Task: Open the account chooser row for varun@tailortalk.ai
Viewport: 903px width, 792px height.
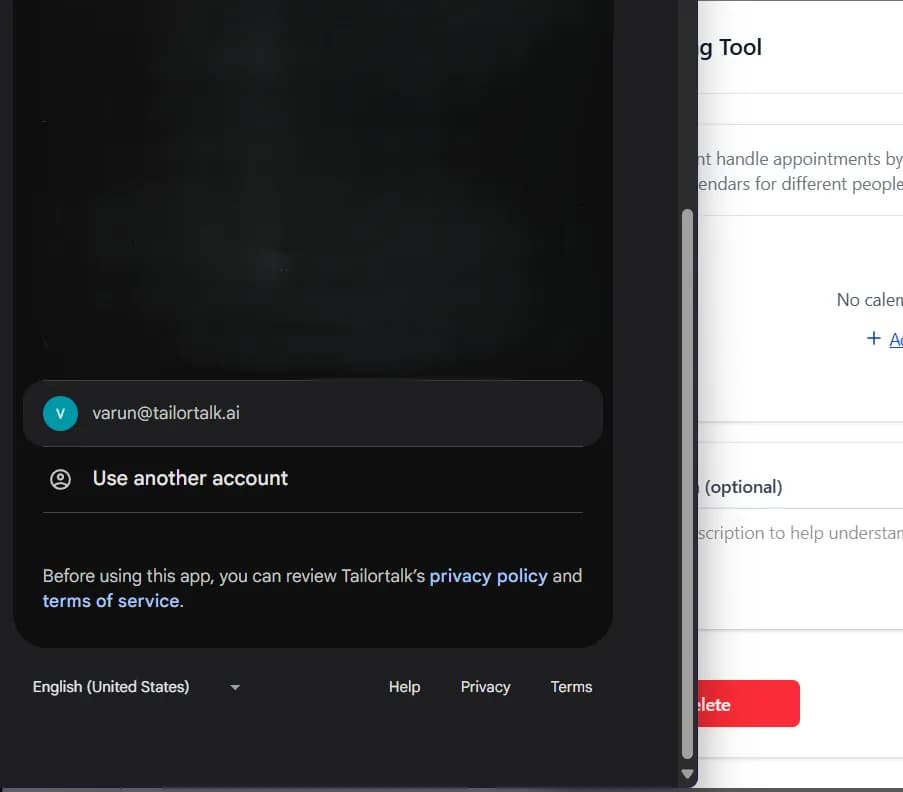Action: pyautogui.click(x=313, y=412)
